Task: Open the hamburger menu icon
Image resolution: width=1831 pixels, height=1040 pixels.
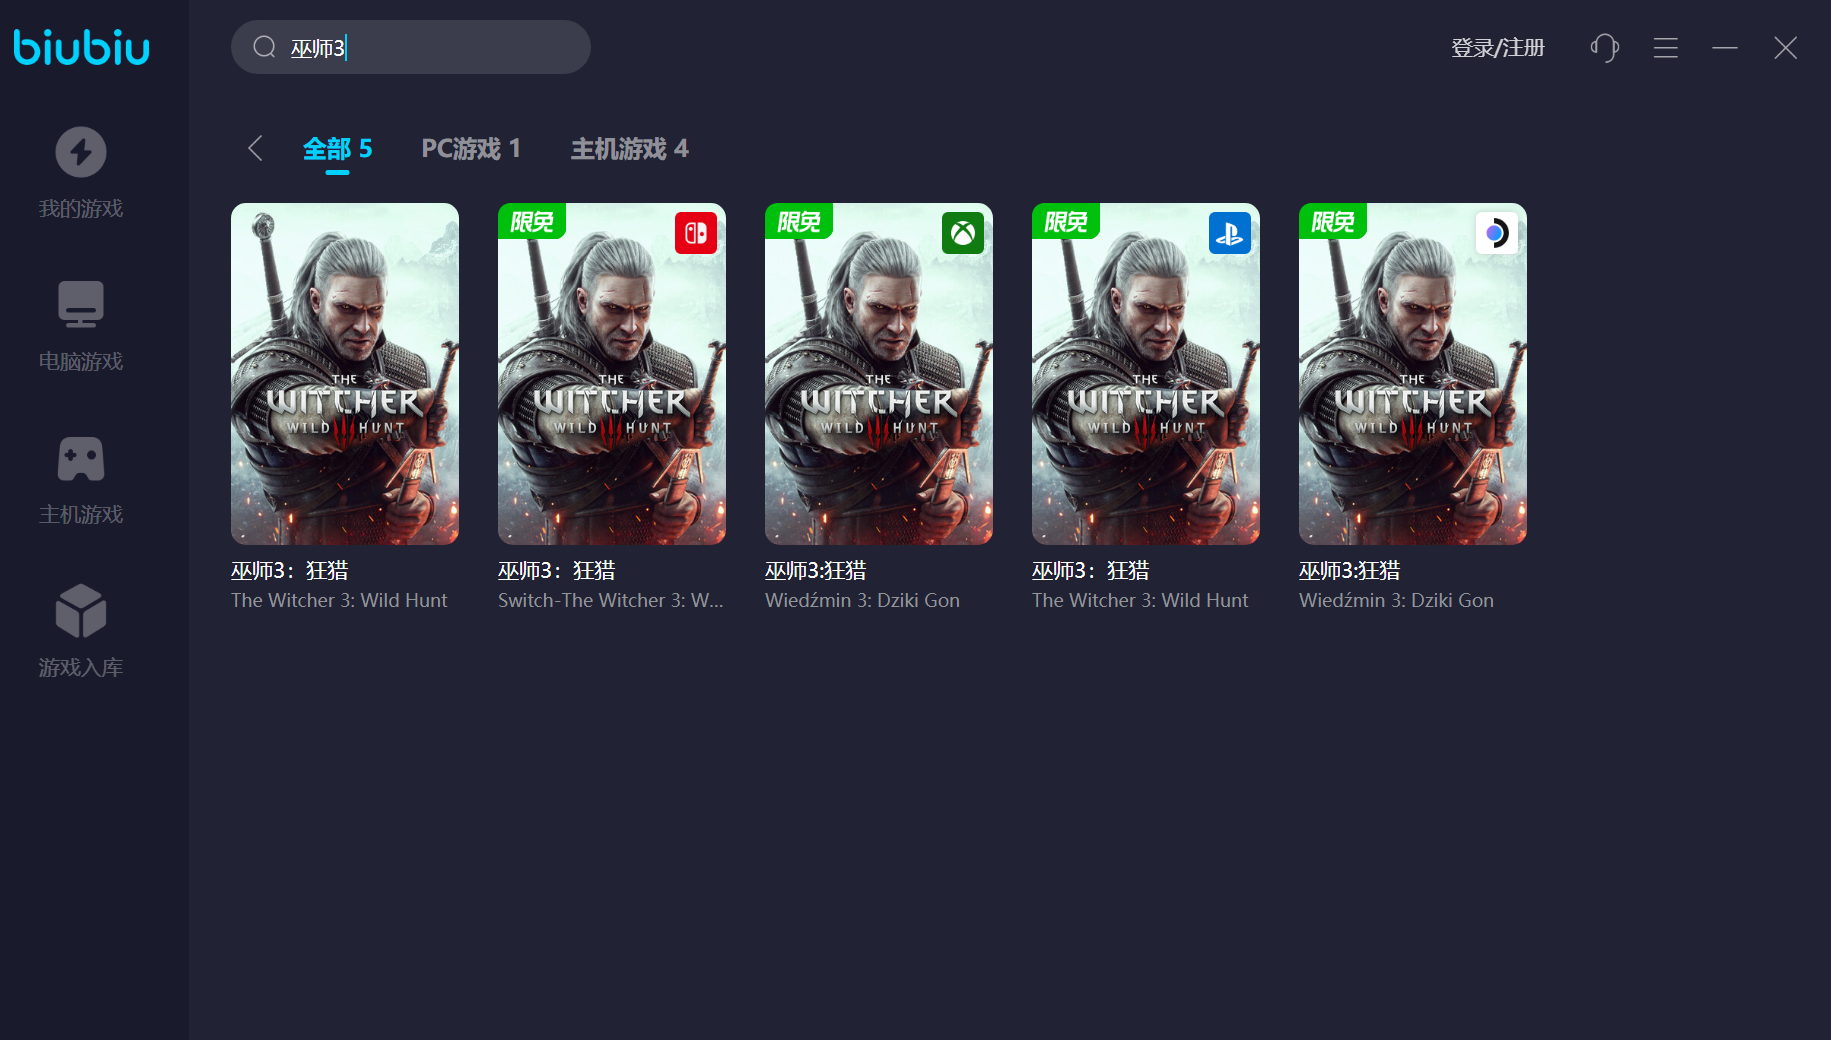Action: [1666, 47]
